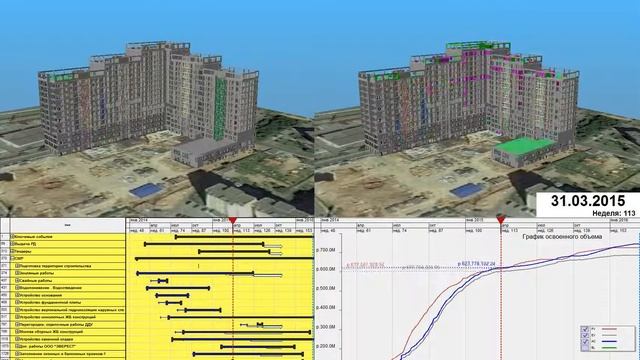Screen dimensions: 640x360
Task: Expand the Выдача РД group
Action: pos(13,244)
